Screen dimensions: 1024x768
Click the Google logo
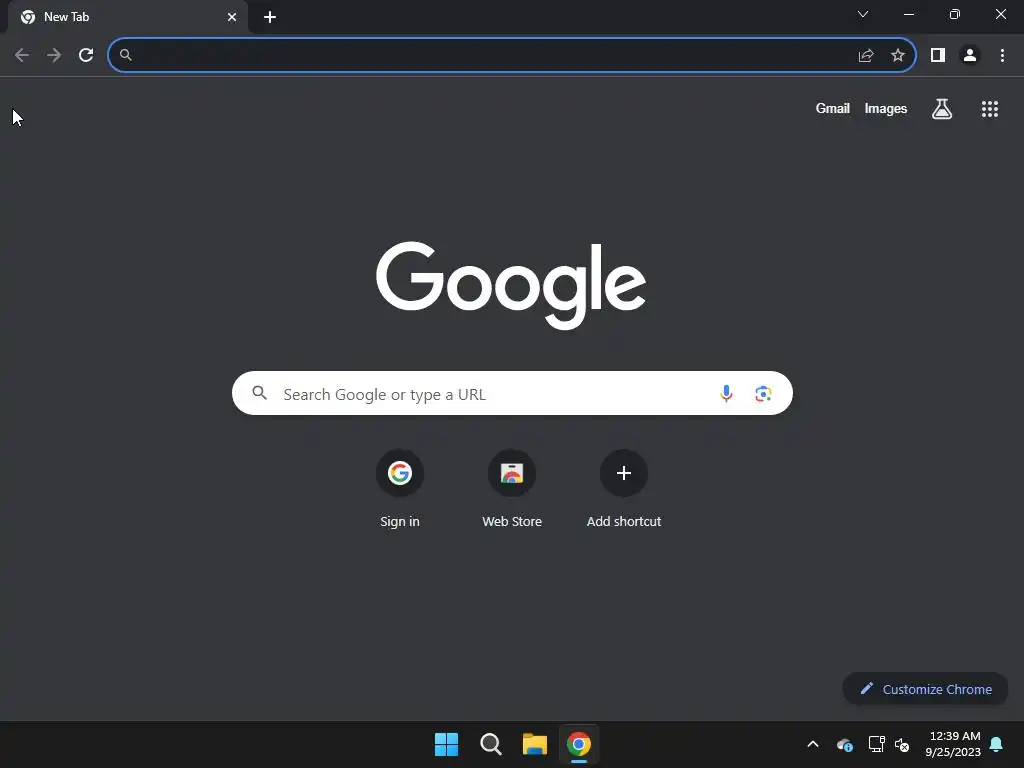(511, 285)
